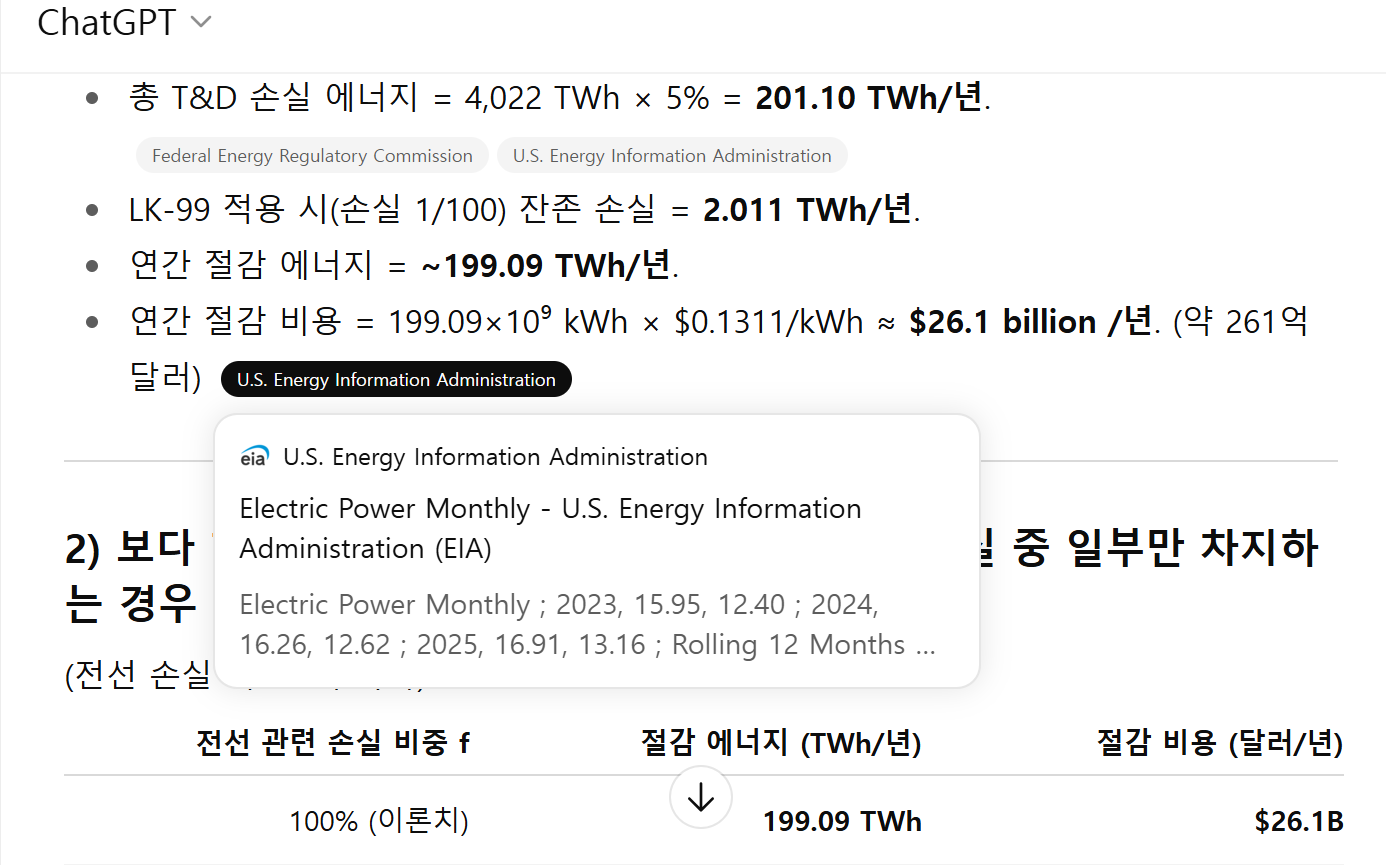Open the Electric Power Monthly title in popup
The height and width of the screenshot is (865, 1386).
click(x=550, y=528)
